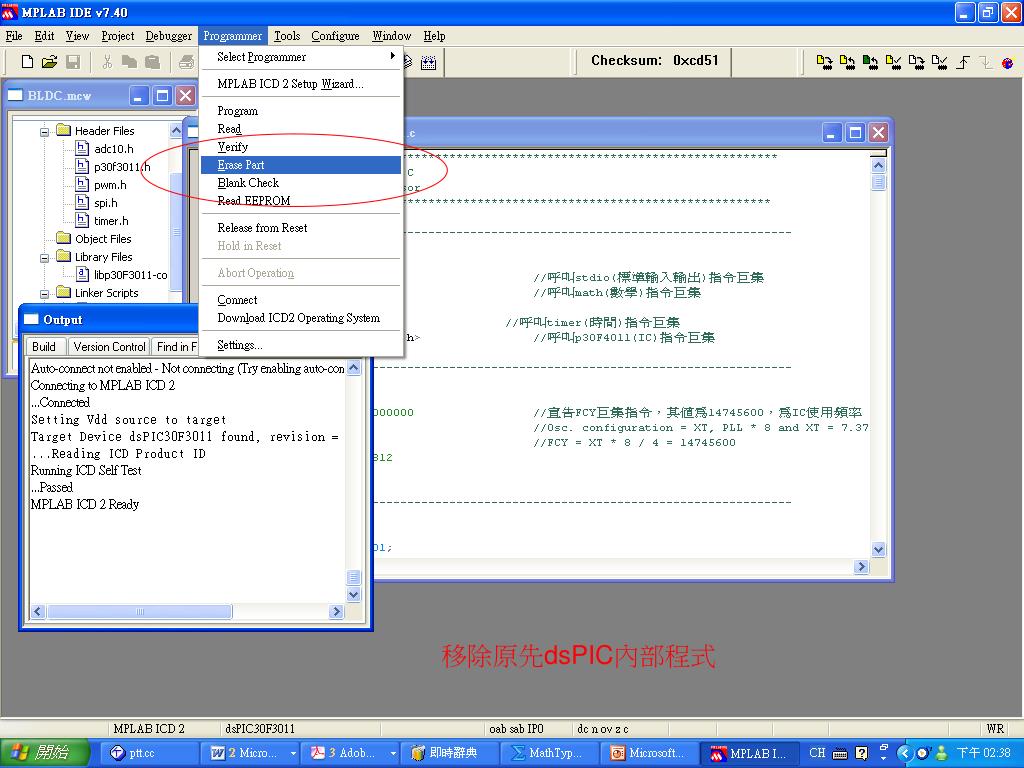Click the Print toolbar icon
The width and height of the screenshot is (1024, 768).
pyautogui.click(x=187, y=61)
